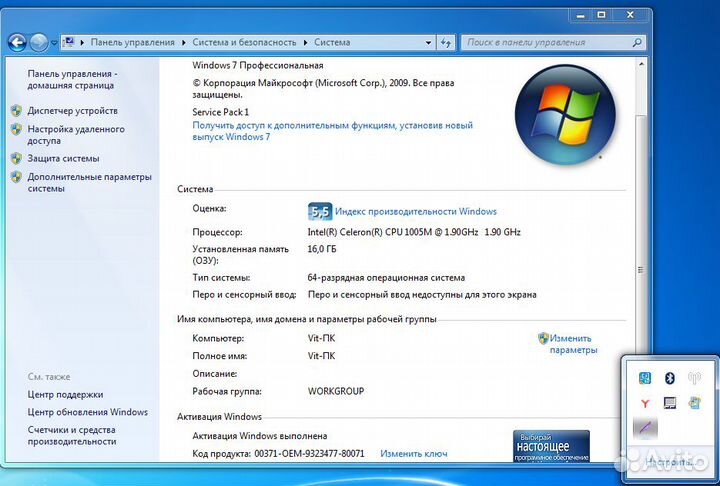Click 'Service Pack 1' text
Screen dimensions: 720x486
click(220, 112)
